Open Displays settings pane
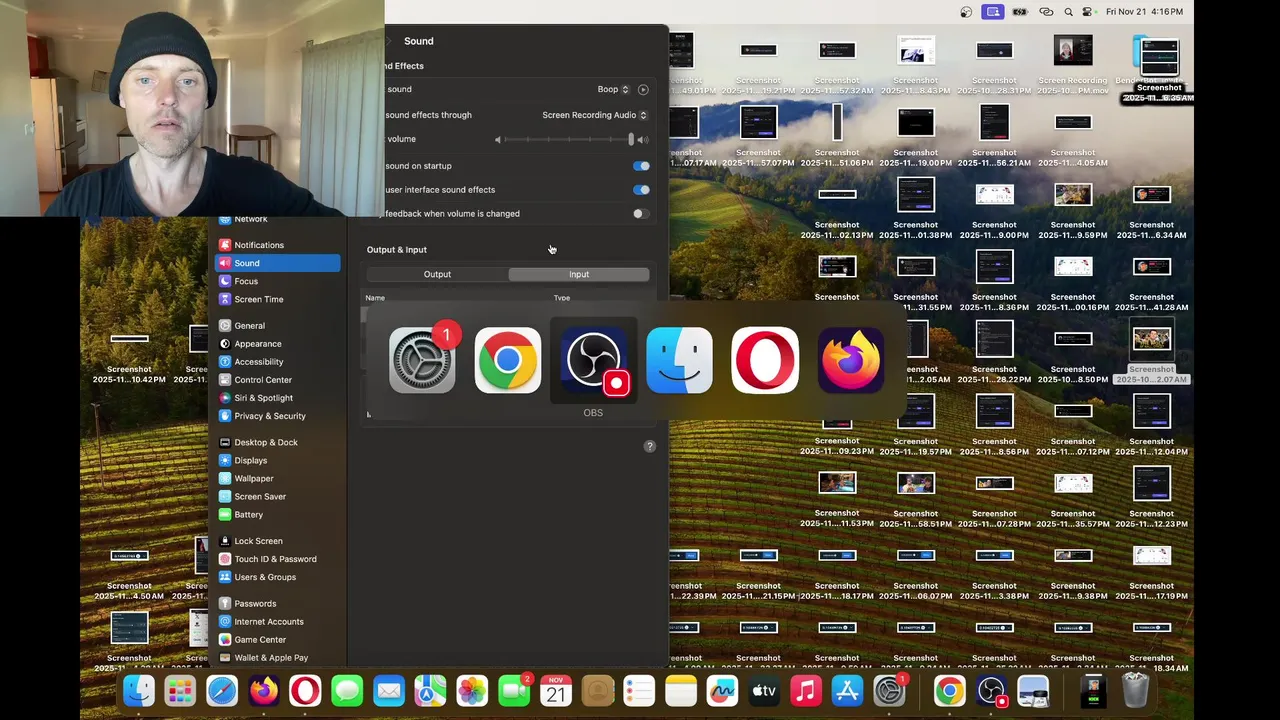This screenshot has height=720, width=1280. 277,461
